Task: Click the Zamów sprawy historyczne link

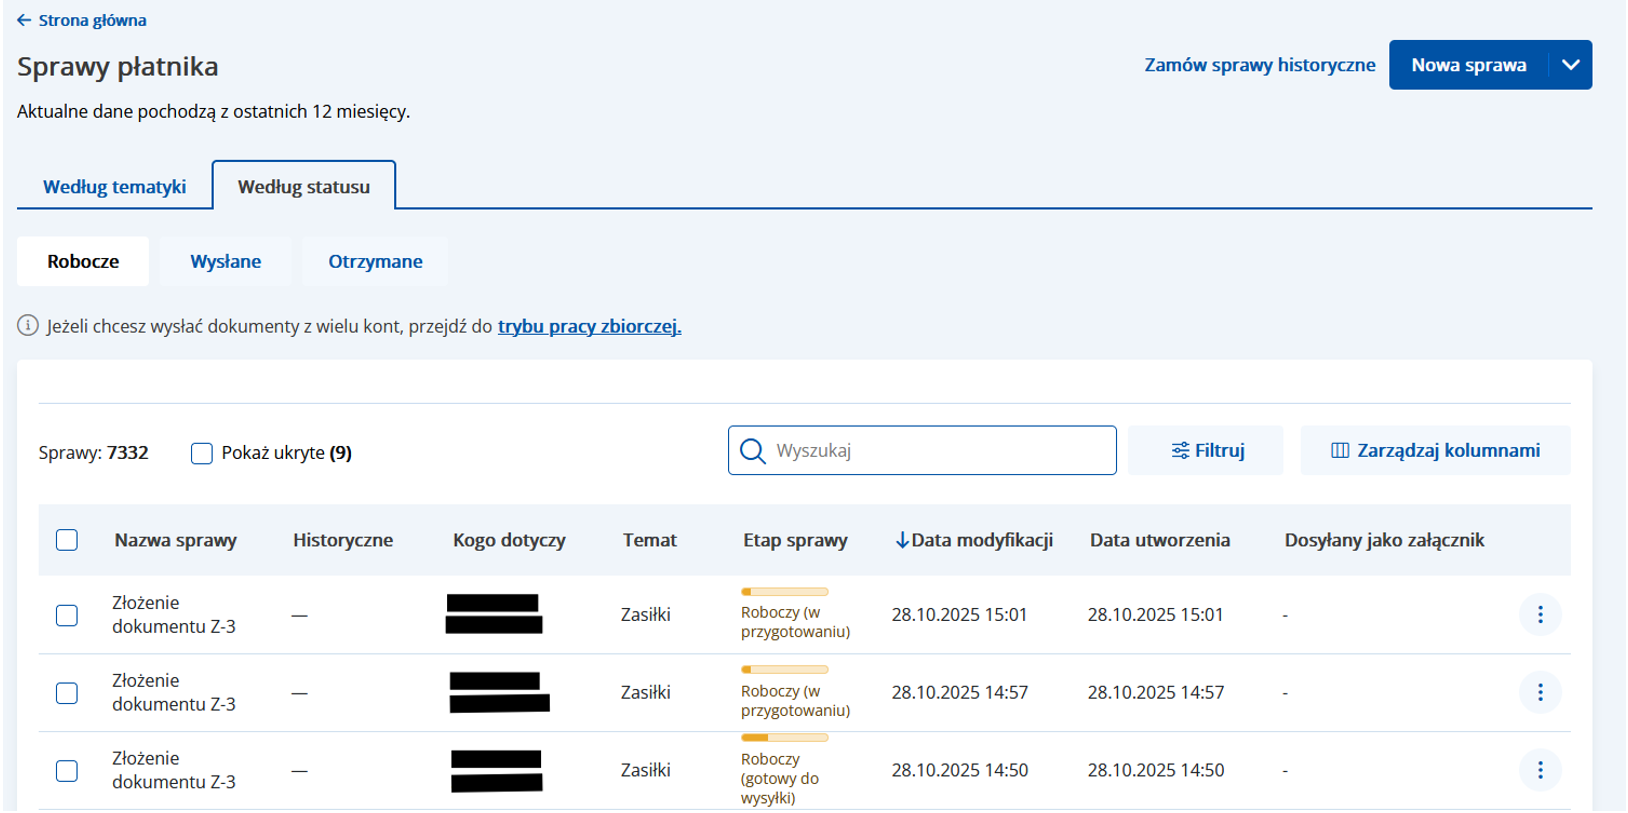Action: tap(1259, 65)
